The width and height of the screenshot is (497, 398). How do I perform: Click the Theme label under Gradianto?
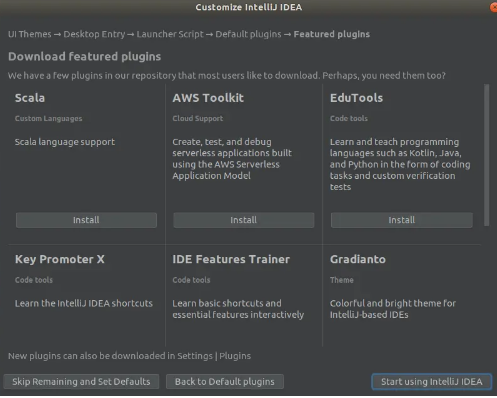tap(342, 280)
